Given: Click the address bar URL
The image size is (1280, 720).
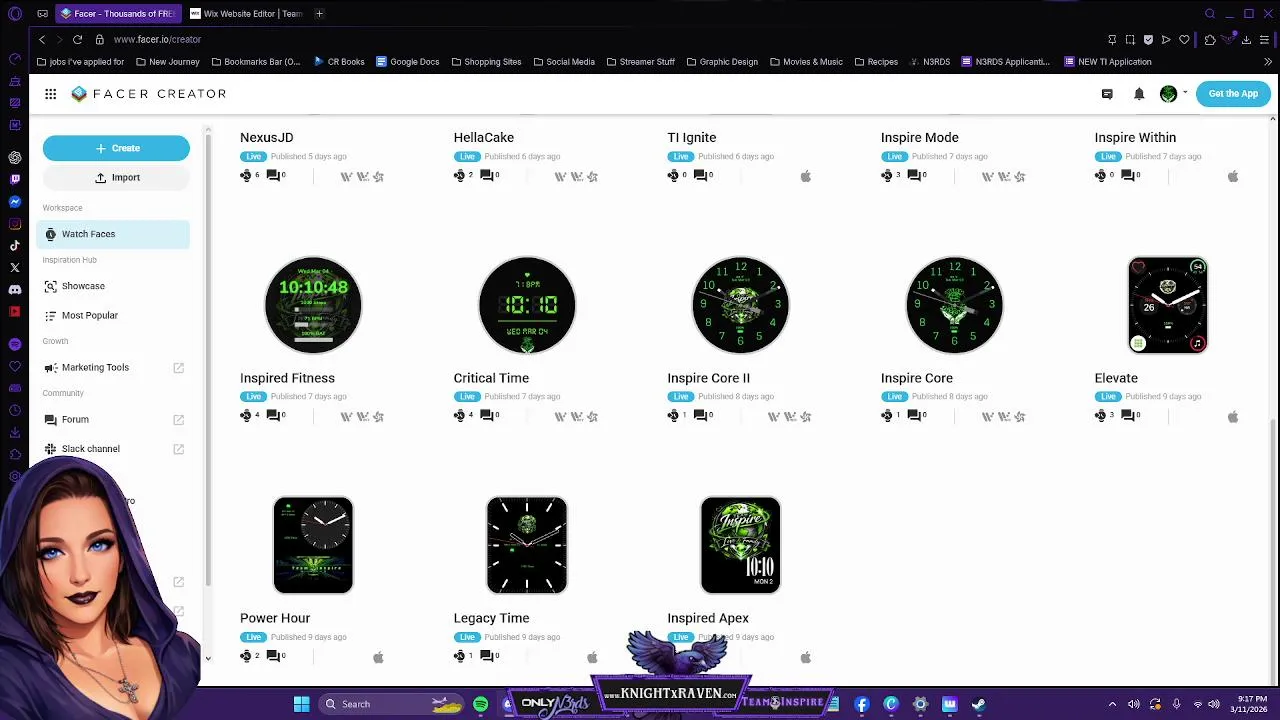Looking at the screenshot, I should tap(157, 39).
